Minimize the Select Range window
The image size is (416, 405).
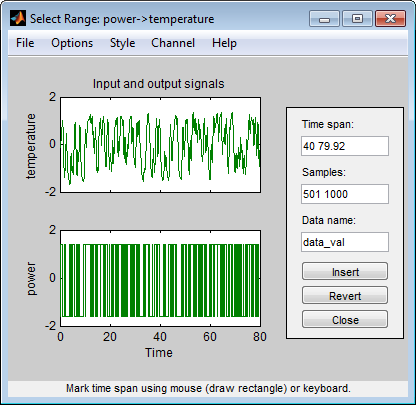(x=324, y=18)
